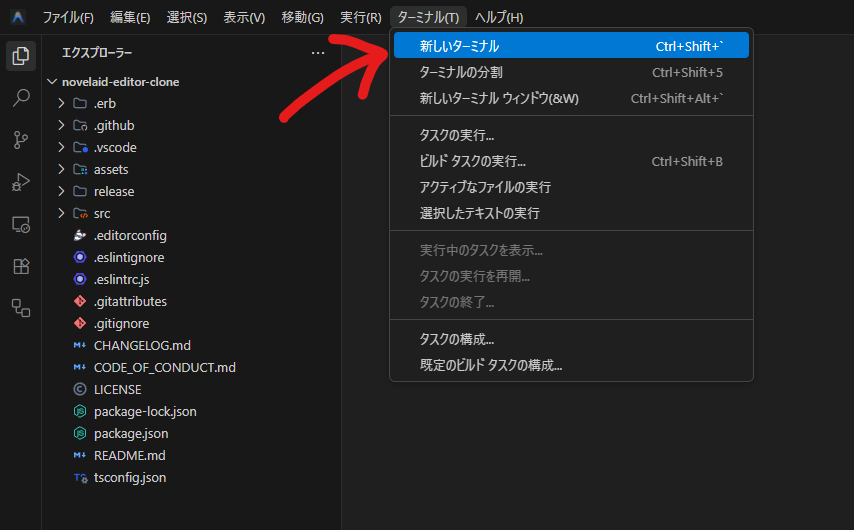The width and height of the screenshot is (854, 530).
Task: Collapse the novelaid-editor-clone root folder
Action: [x=120, y=81]
